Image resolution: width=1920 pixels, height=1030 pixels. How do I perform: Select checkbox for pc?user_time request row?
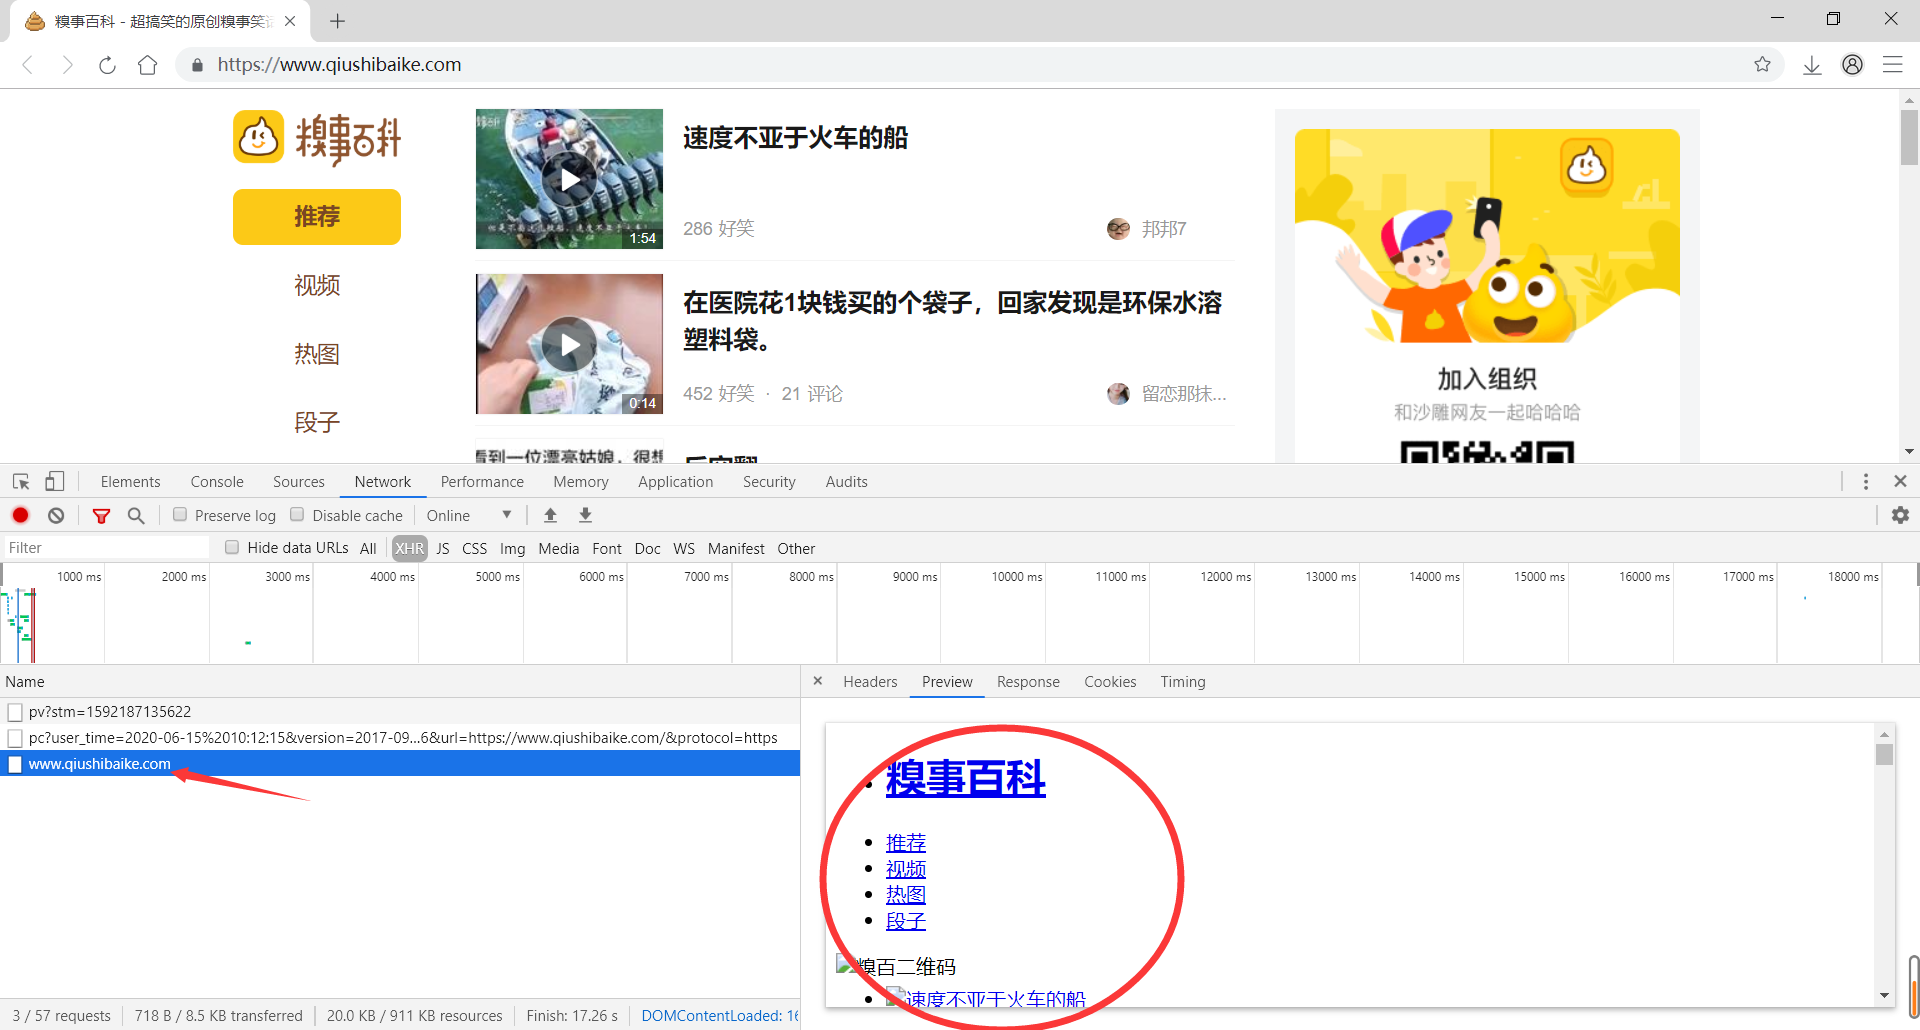point(15,738)
